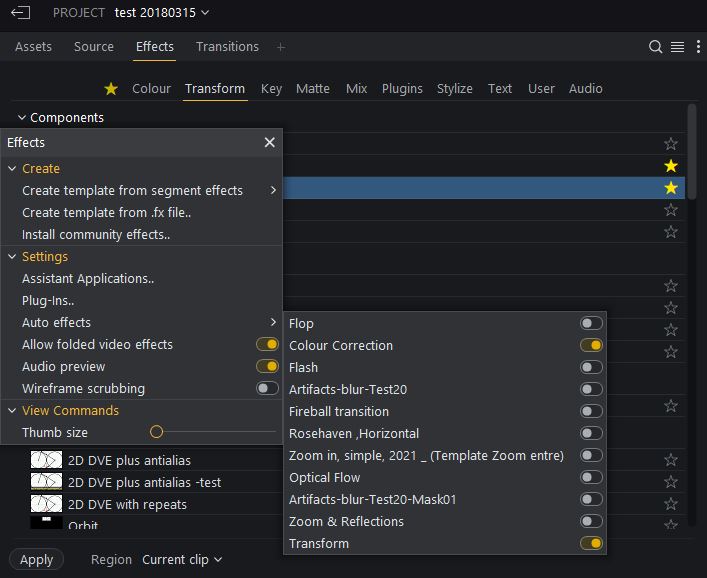Select the Colour effects category

click(x=152, y=88)
